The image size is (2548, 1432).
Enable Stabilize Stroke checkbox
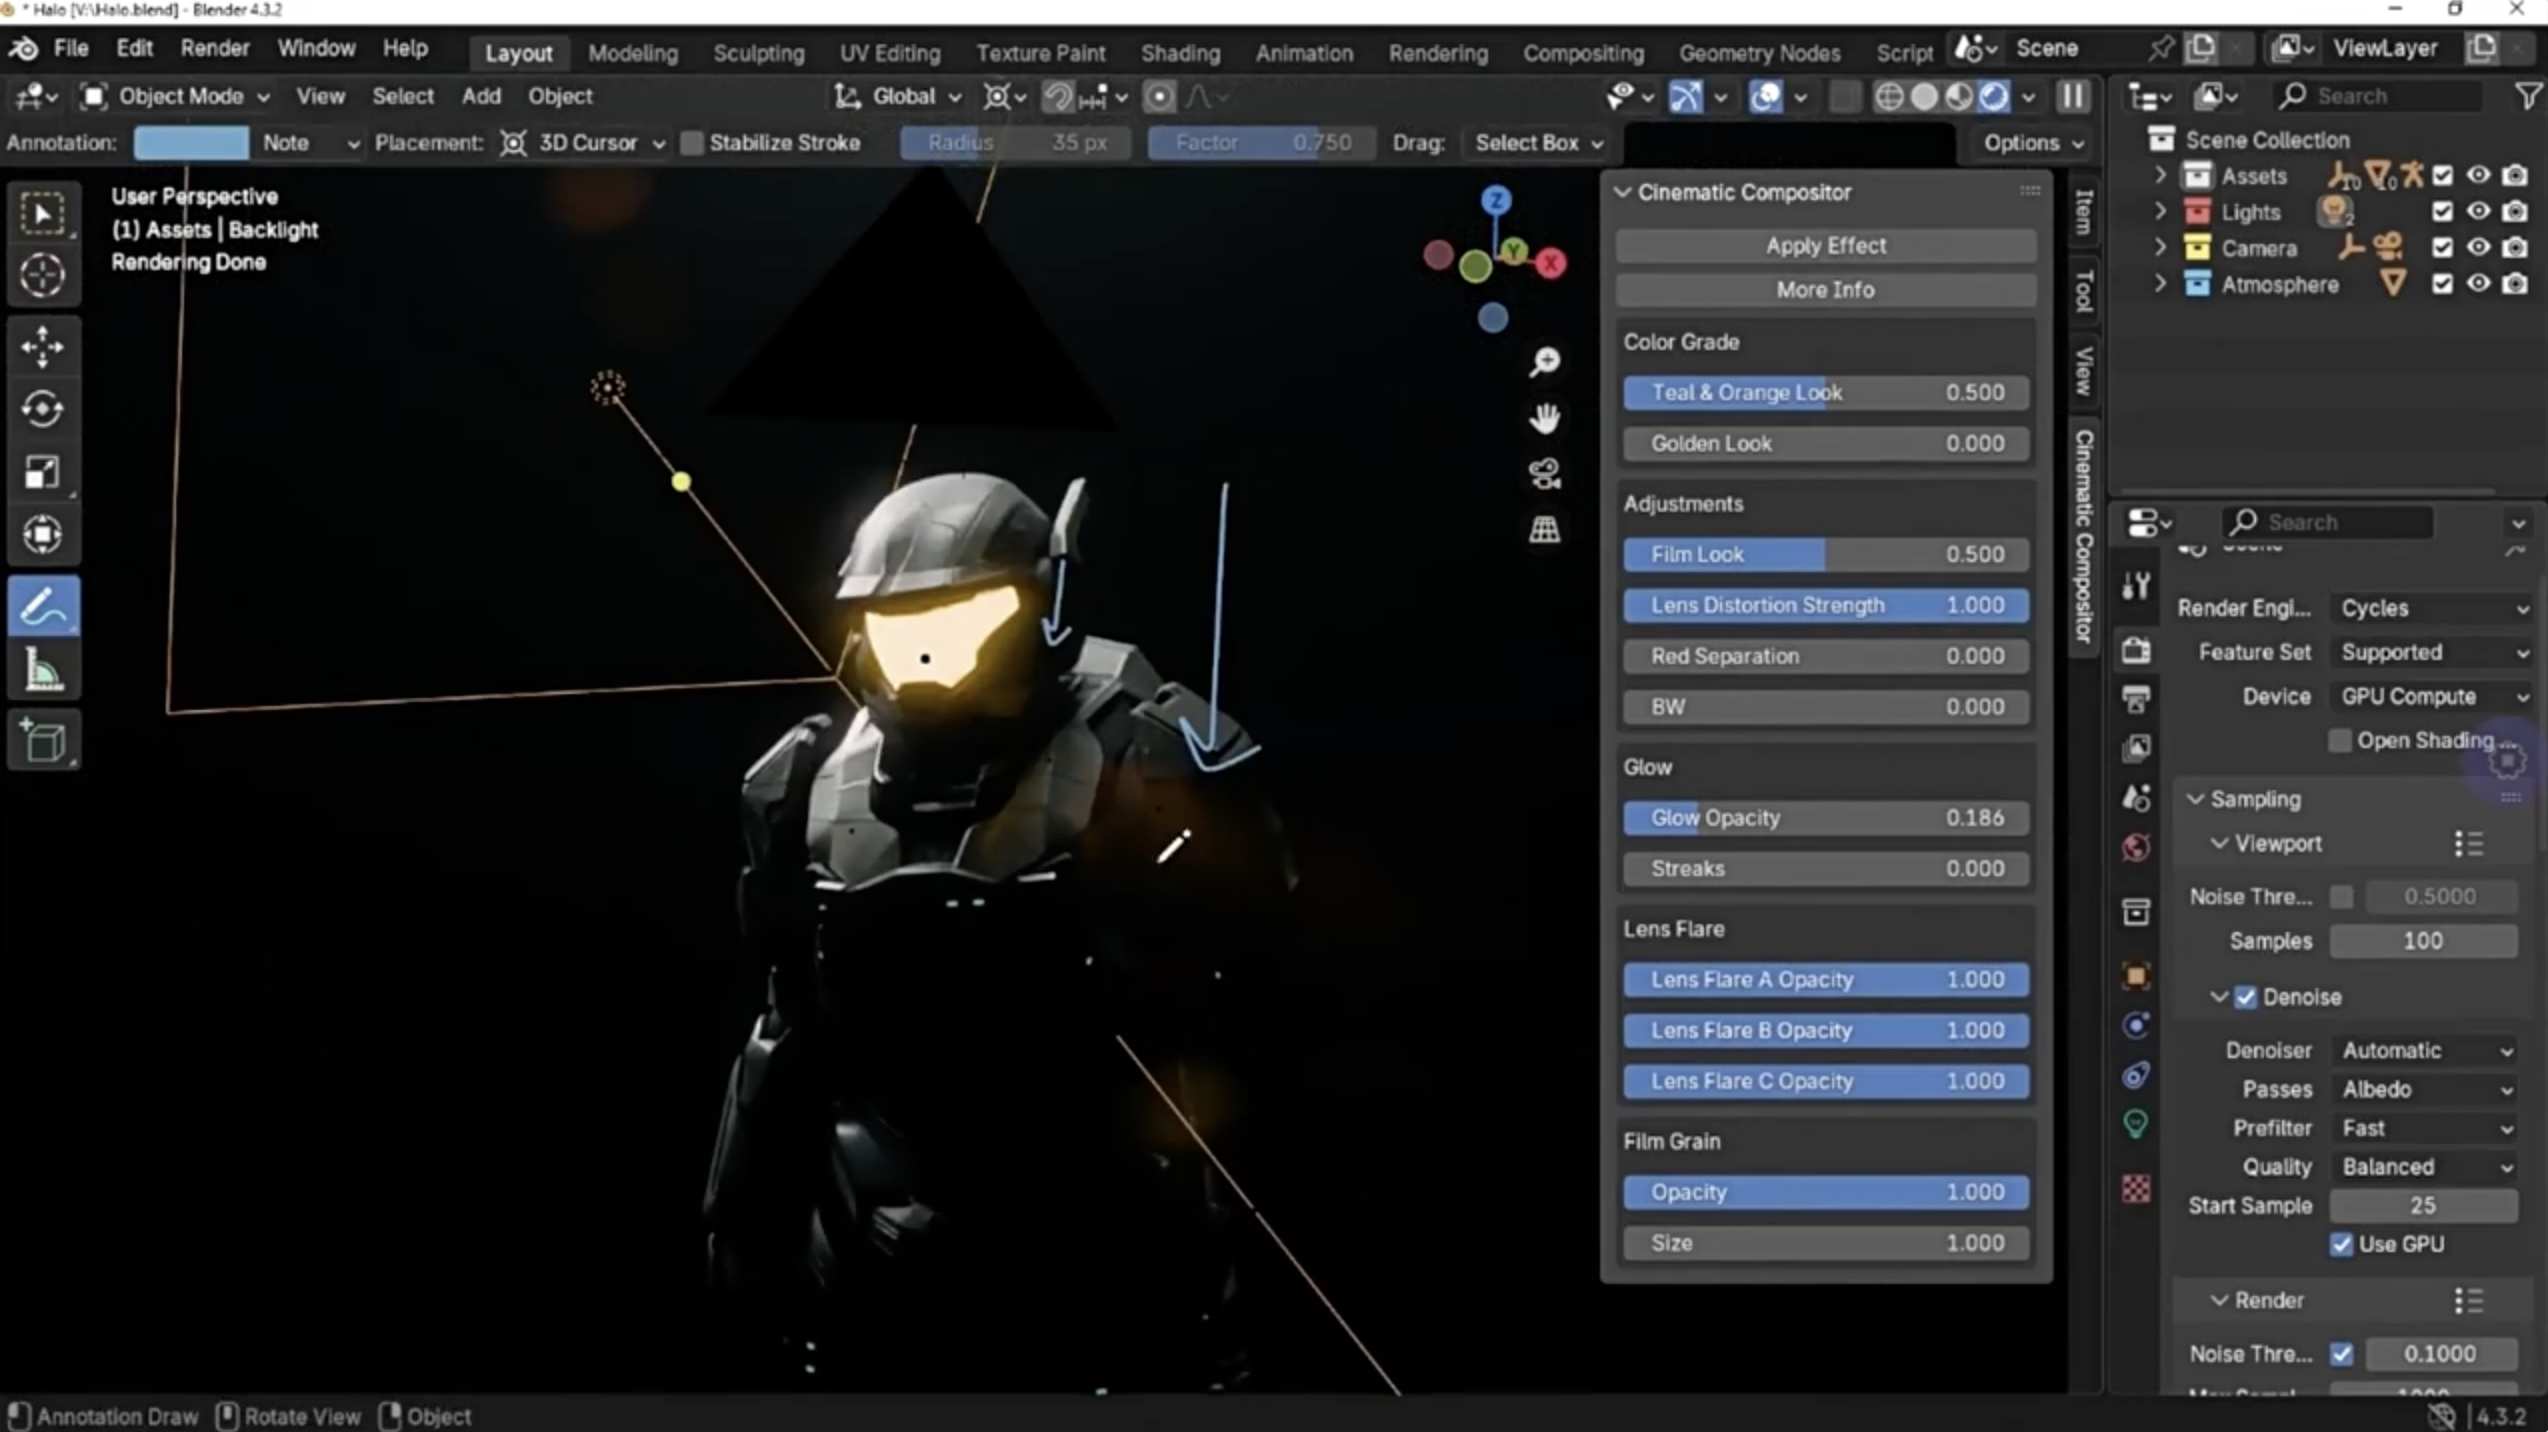click(x=692, y=143)
